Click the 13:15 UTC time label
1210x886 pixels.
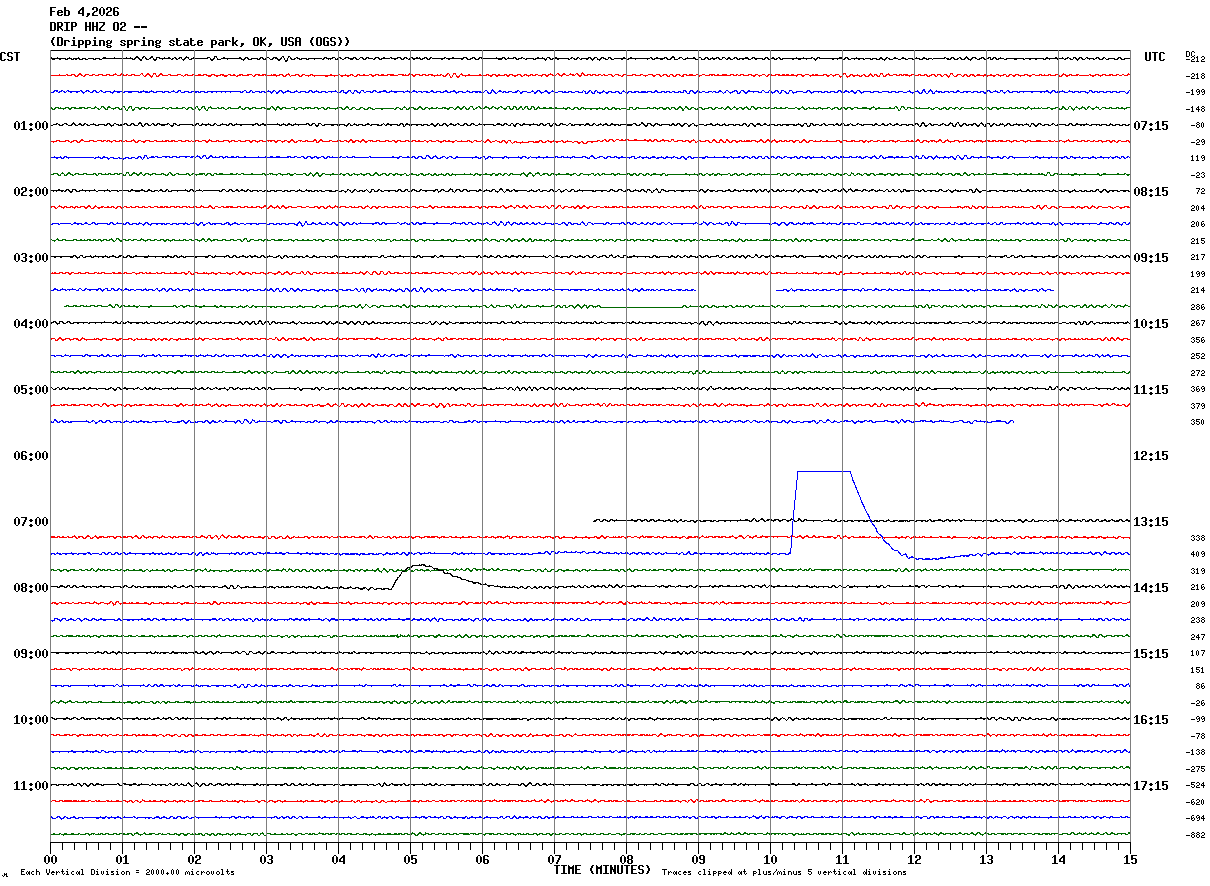[x=1150, y=522]
